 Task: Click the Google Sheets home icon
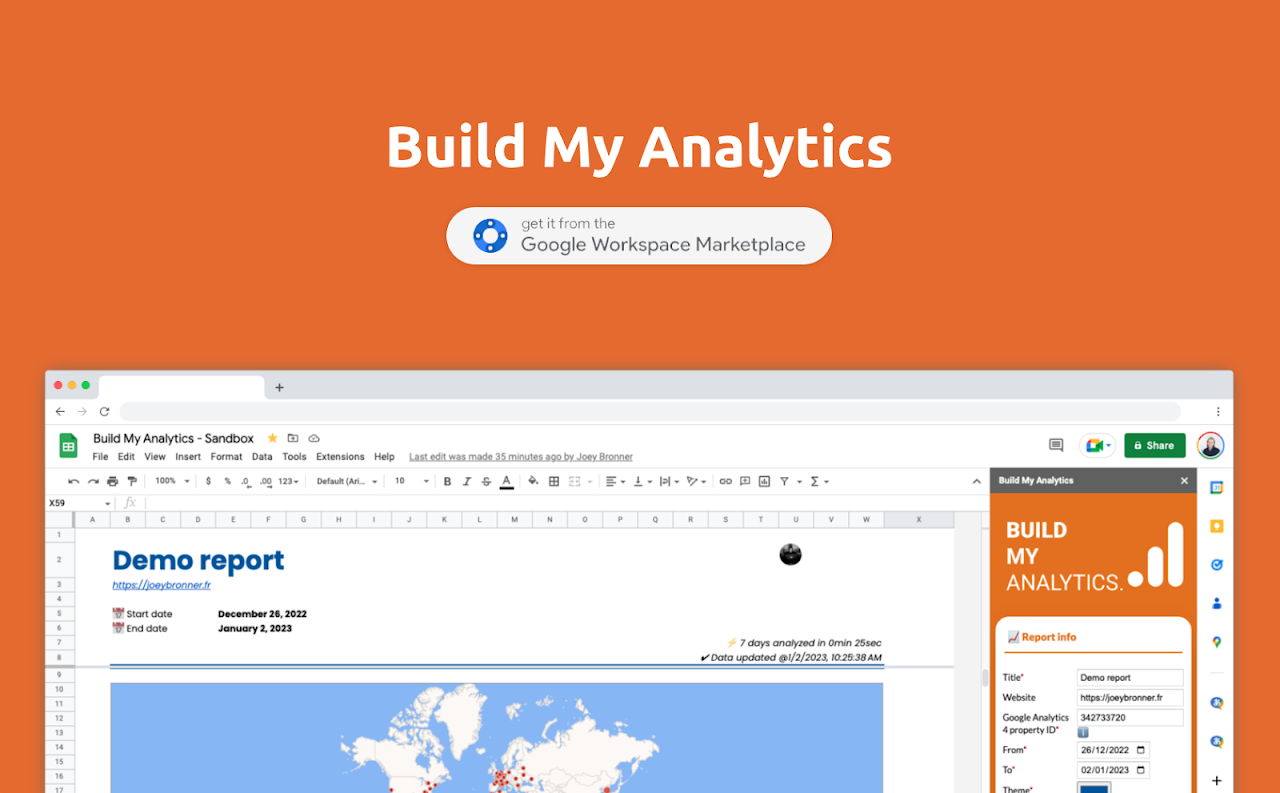coord(68,446)
